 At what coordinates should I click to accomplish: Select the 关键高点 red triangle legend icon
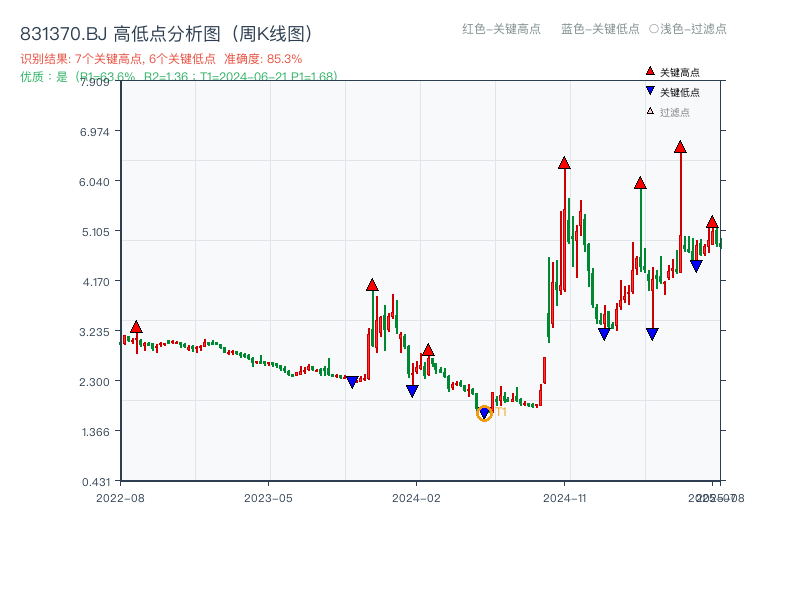pos(648,71)
